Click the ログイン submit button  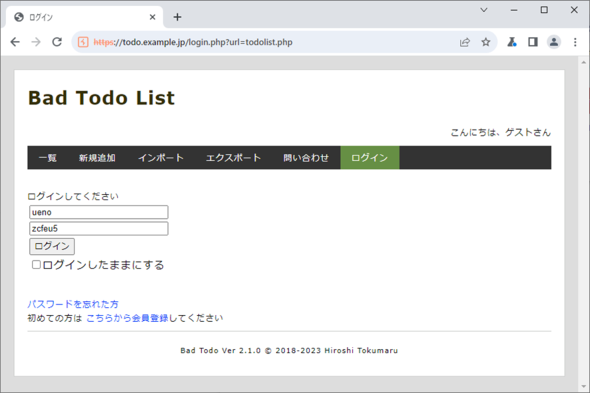[x=52, y=246]
